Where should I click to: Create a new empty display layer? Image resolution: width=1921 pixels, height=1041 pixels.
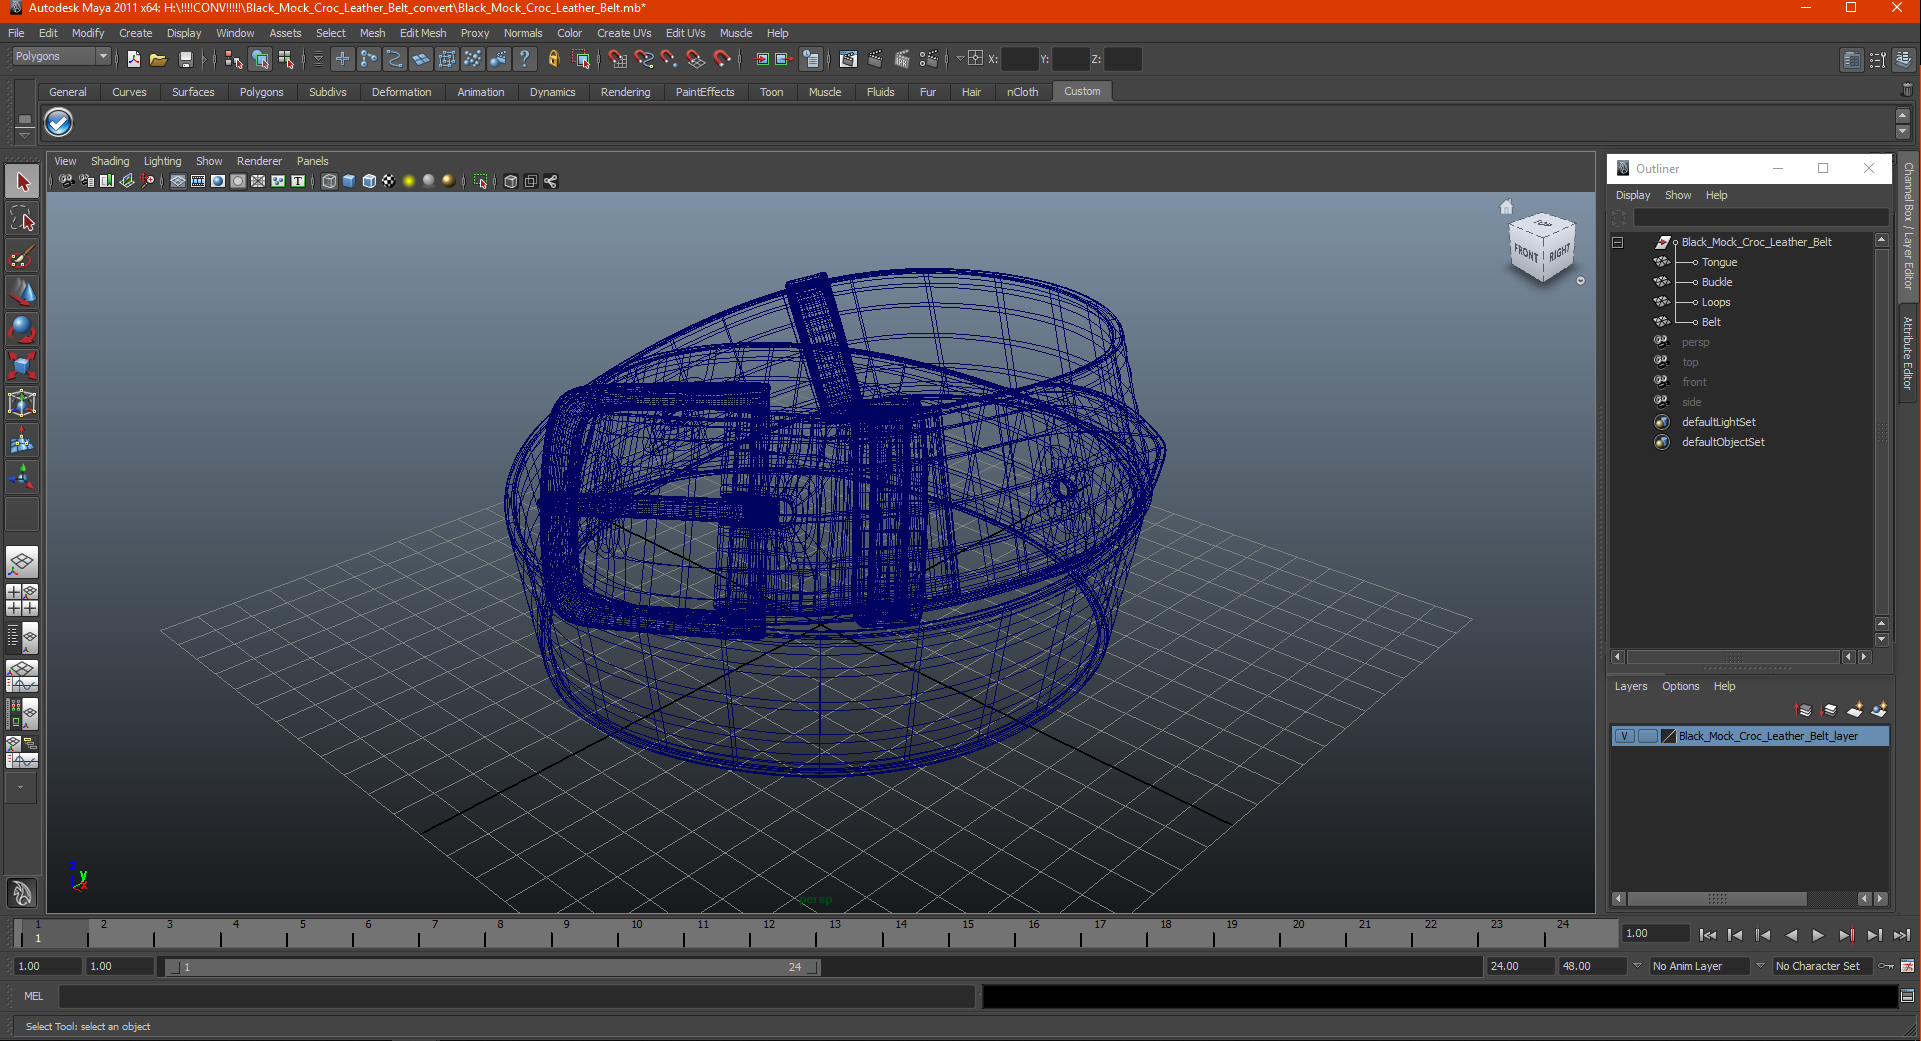coord(1854,710)
